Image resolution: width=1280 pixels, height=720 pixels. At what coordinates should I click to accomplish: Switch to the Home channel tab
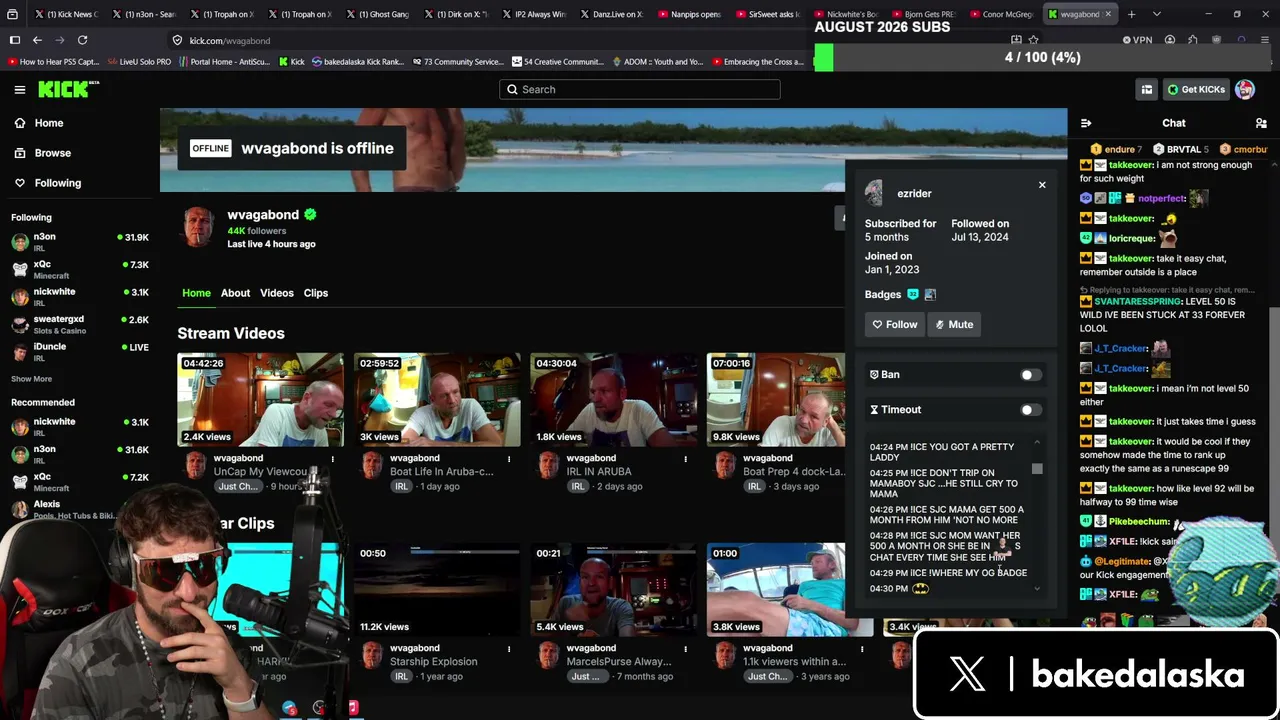click(x=196, y=293)
